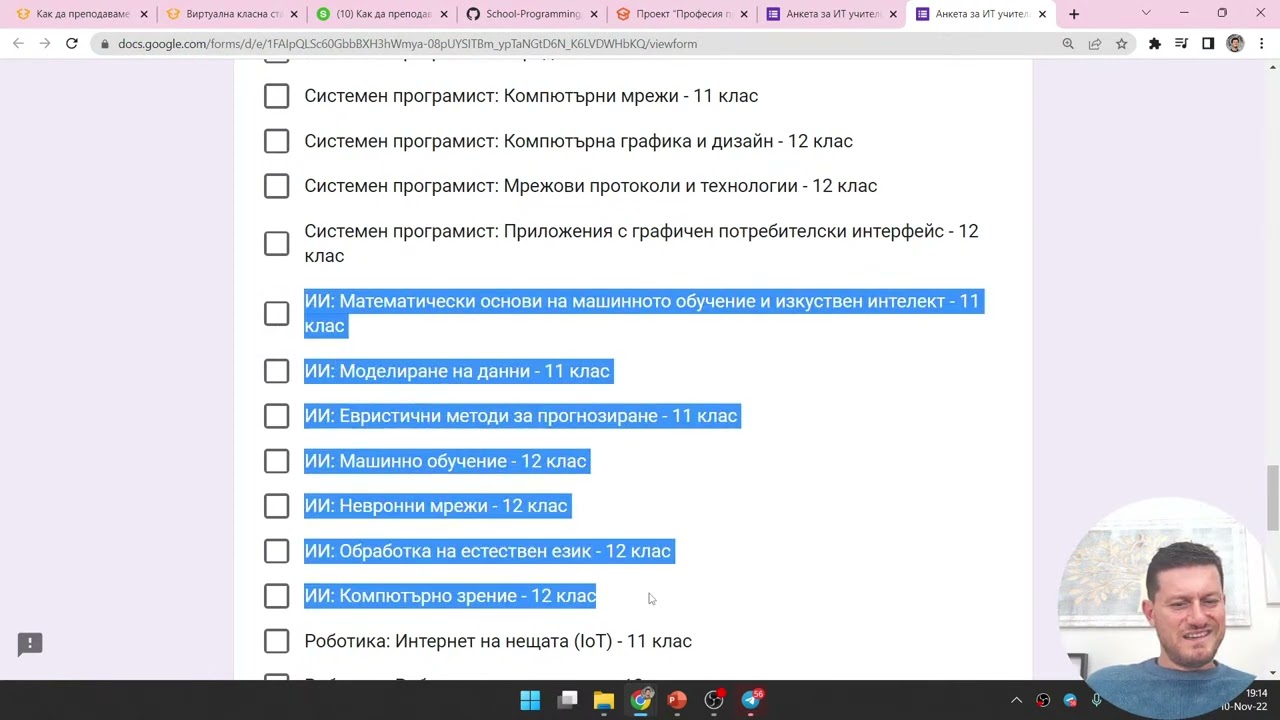Show hidden system tray icons
The image size is (1280, 720).
pos(1016,700)
